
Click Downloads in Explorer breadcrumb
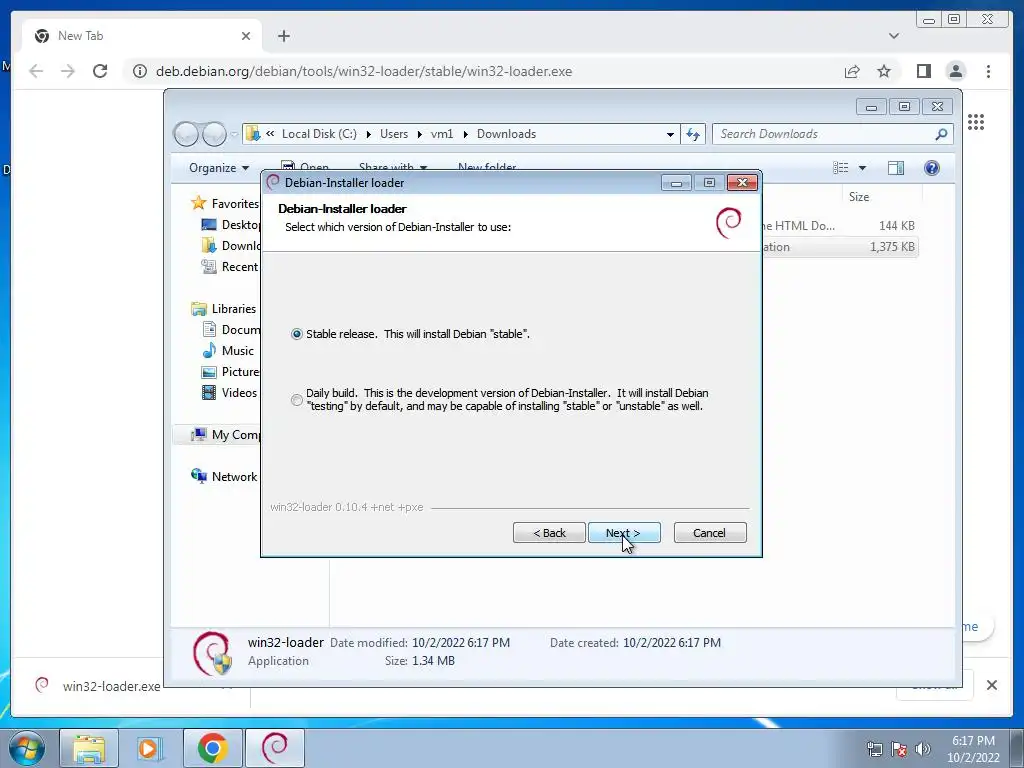tap(506, 134)
